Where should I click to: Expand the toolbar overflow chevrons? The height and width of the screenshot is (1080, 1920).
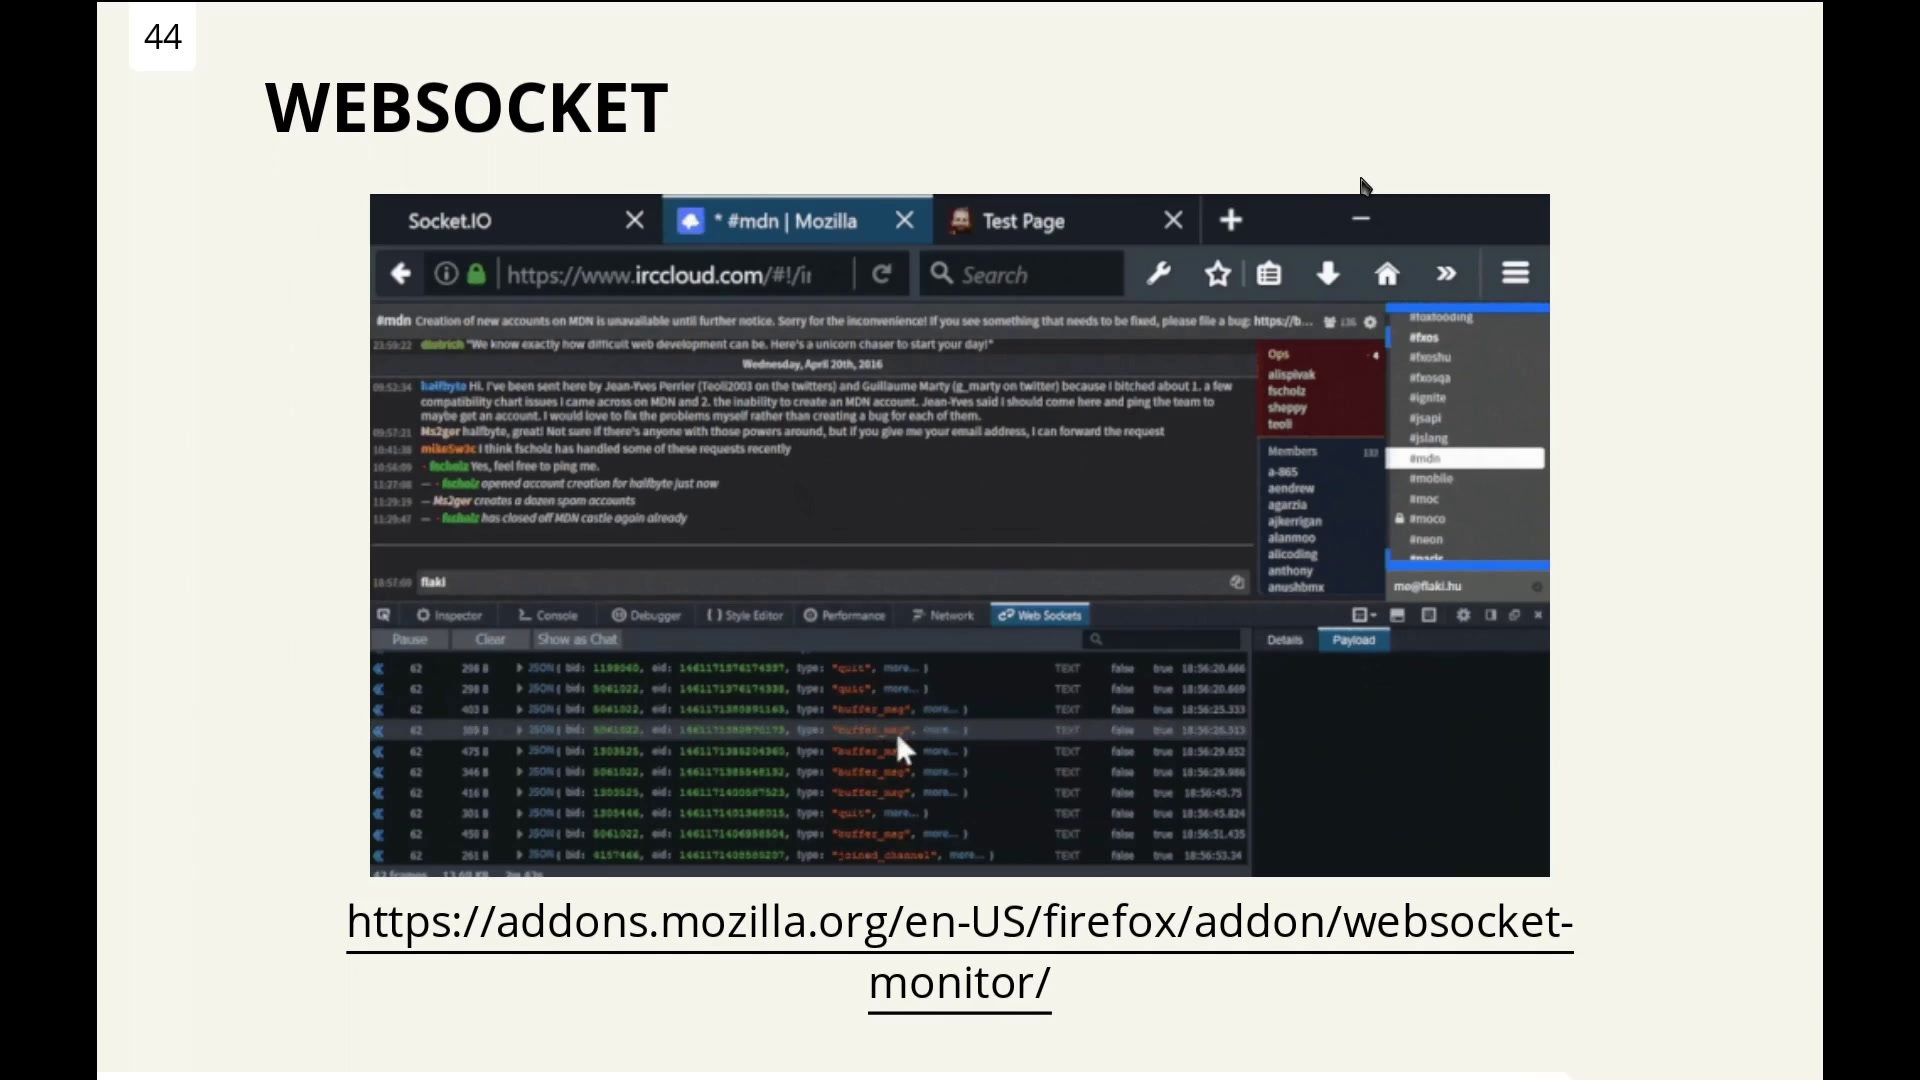1446,274
